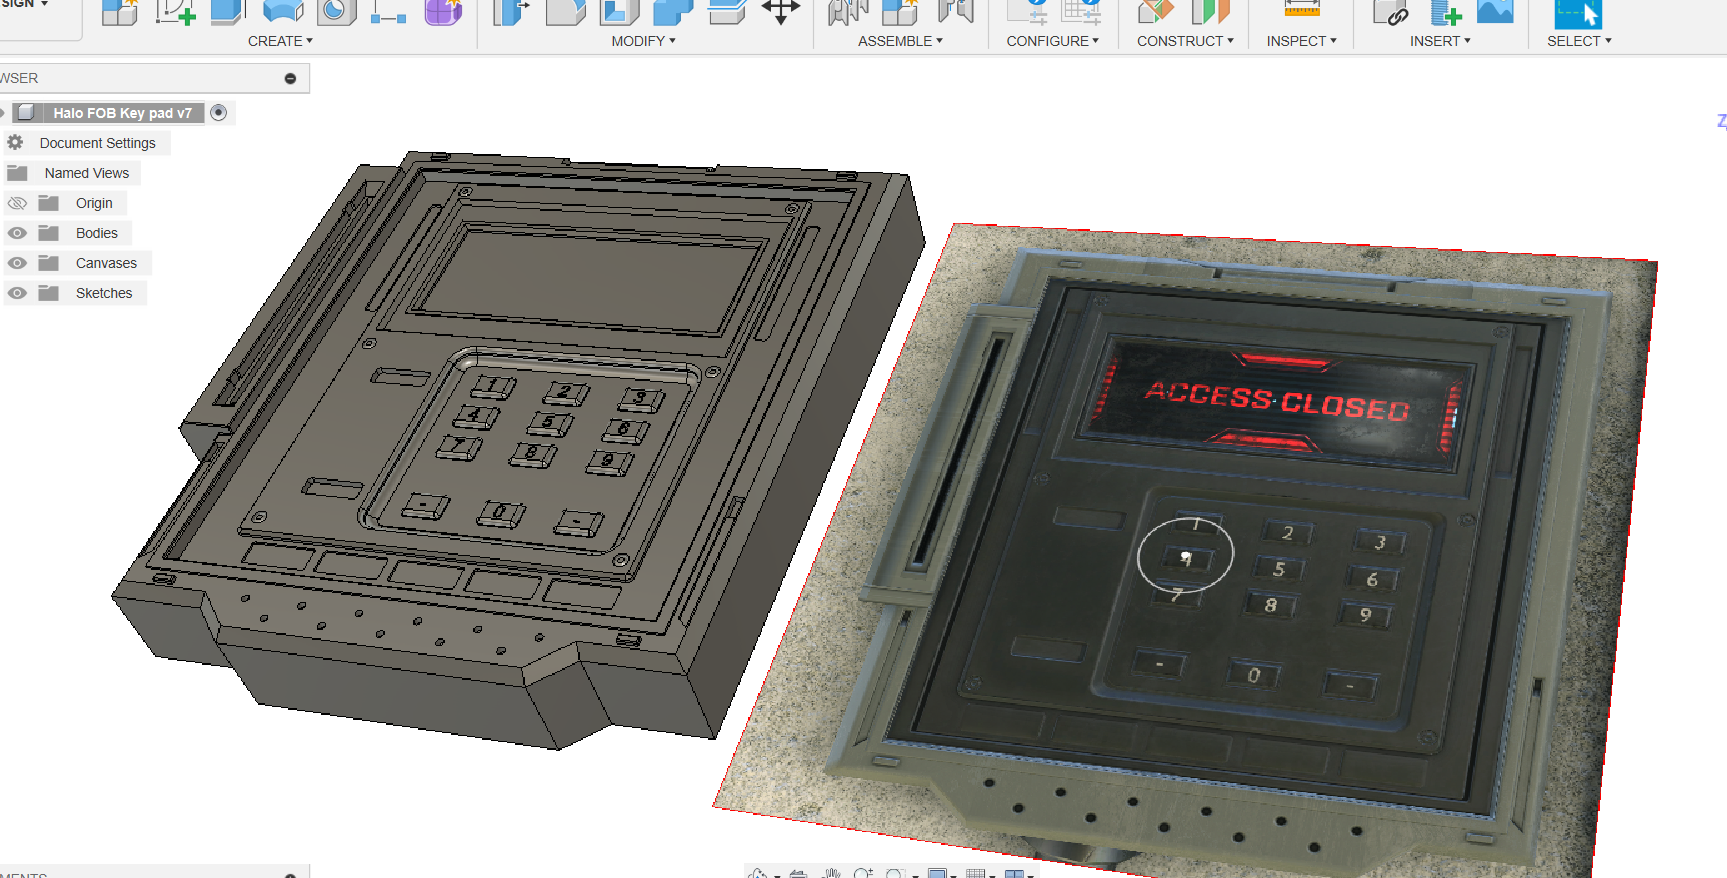Select the Named Views browser item

click(x=87, y=173)
